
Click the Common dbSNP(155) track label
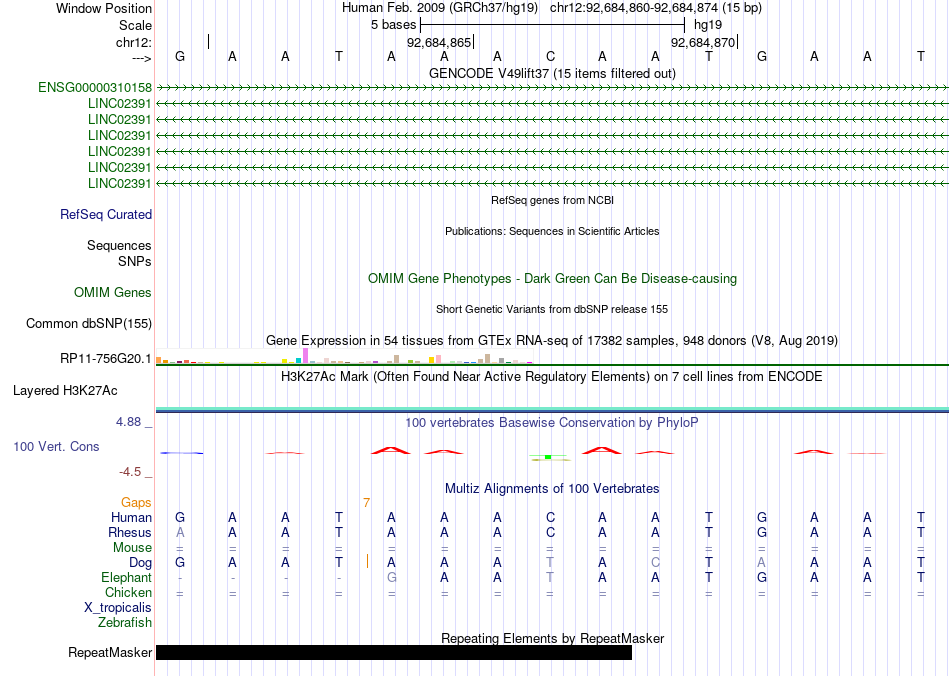point(89,323)
